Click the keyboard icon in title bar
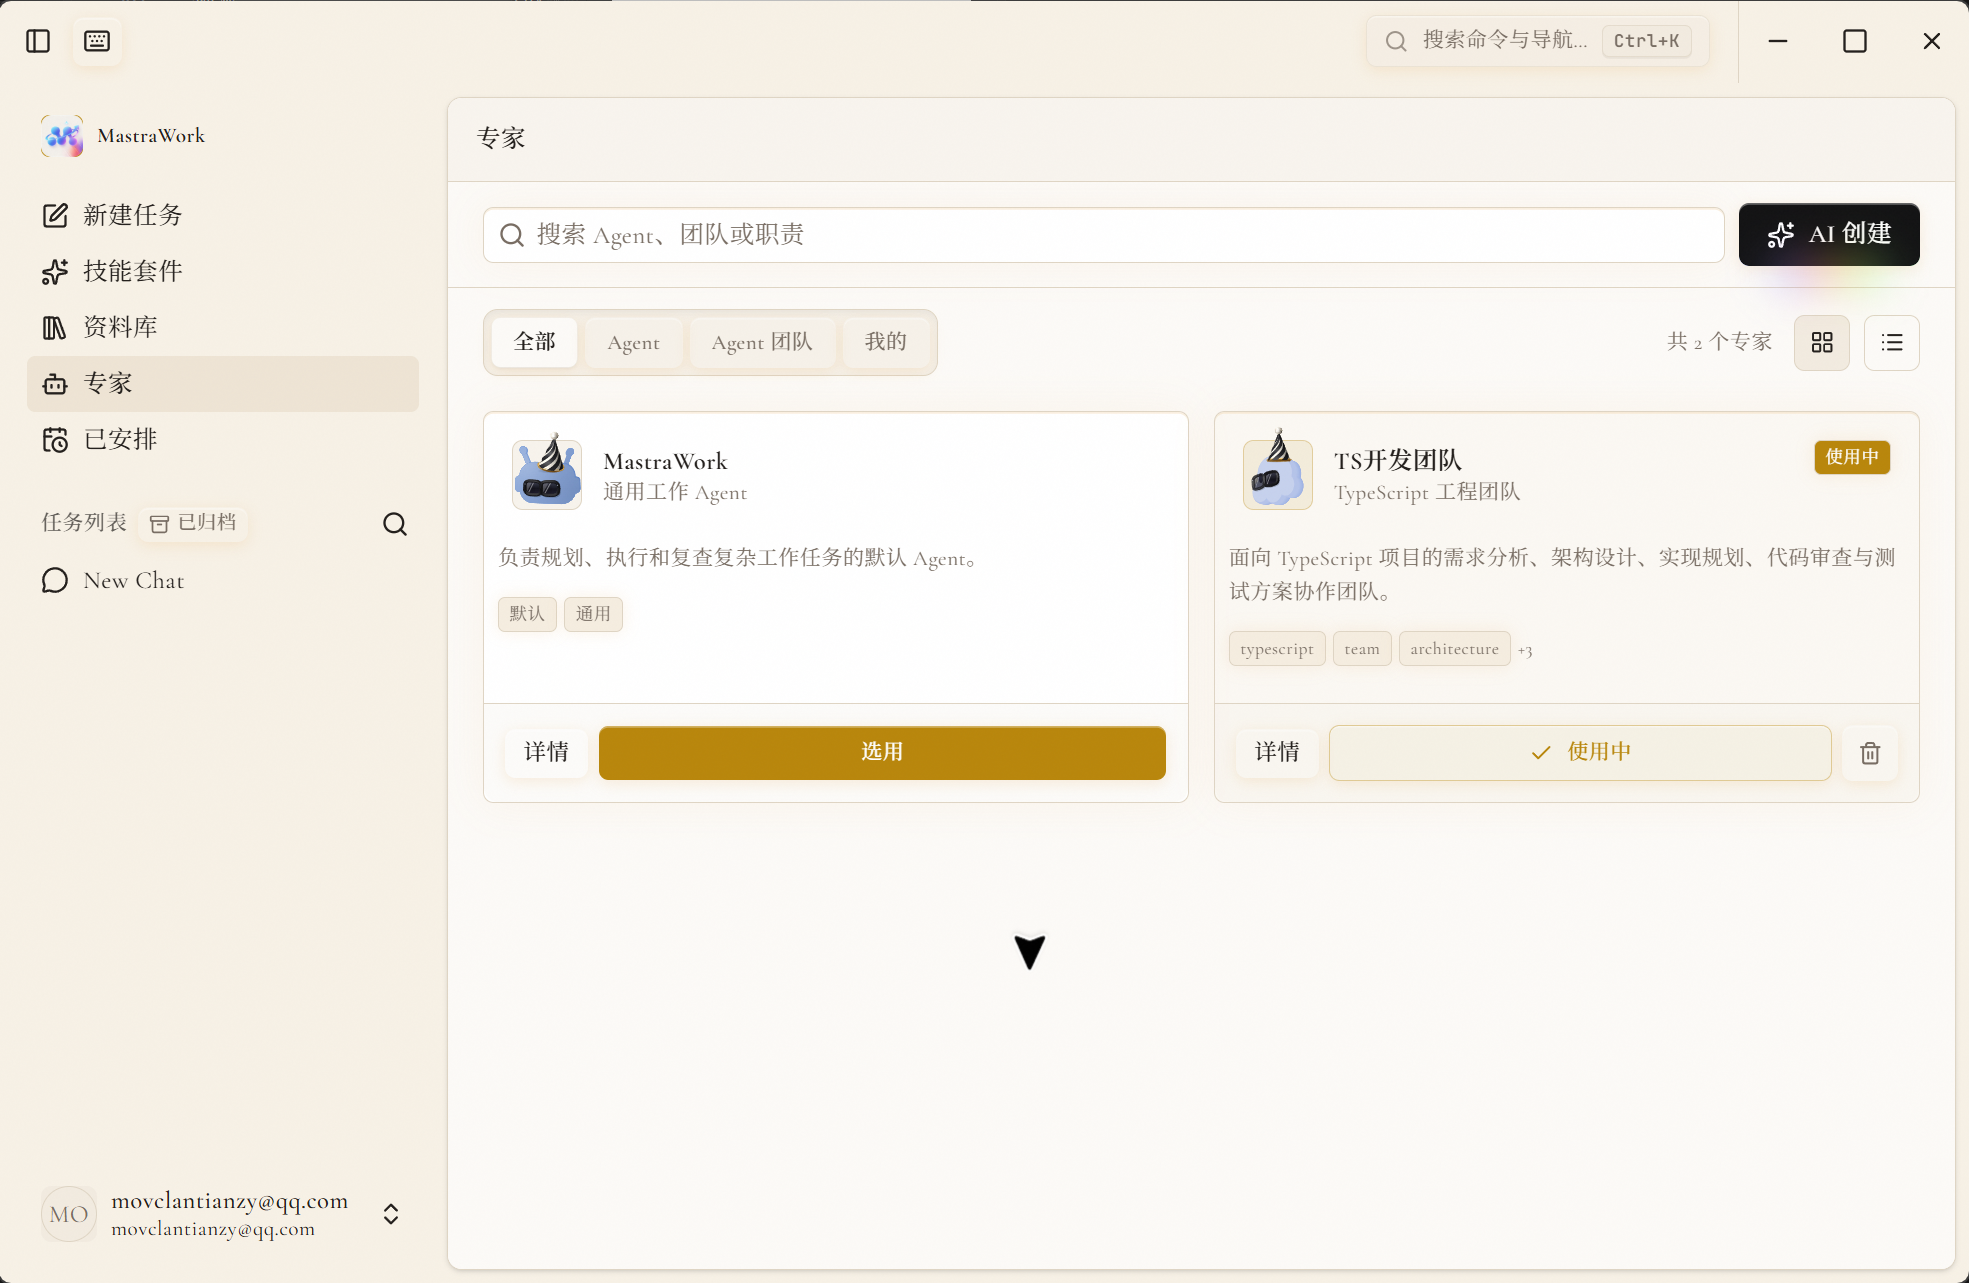Image resolution: width=1969 pixels, height=1283 pixels. pos(97,41)
